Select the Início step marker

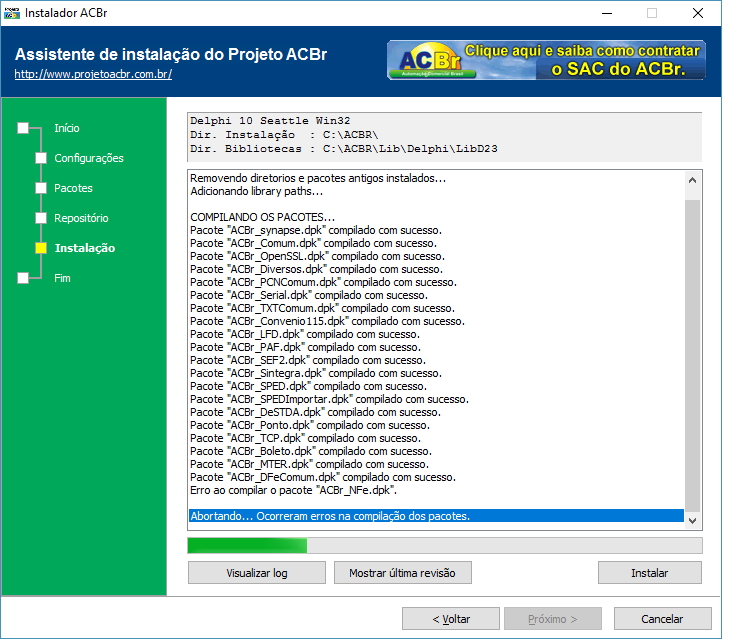click(23, 128)
